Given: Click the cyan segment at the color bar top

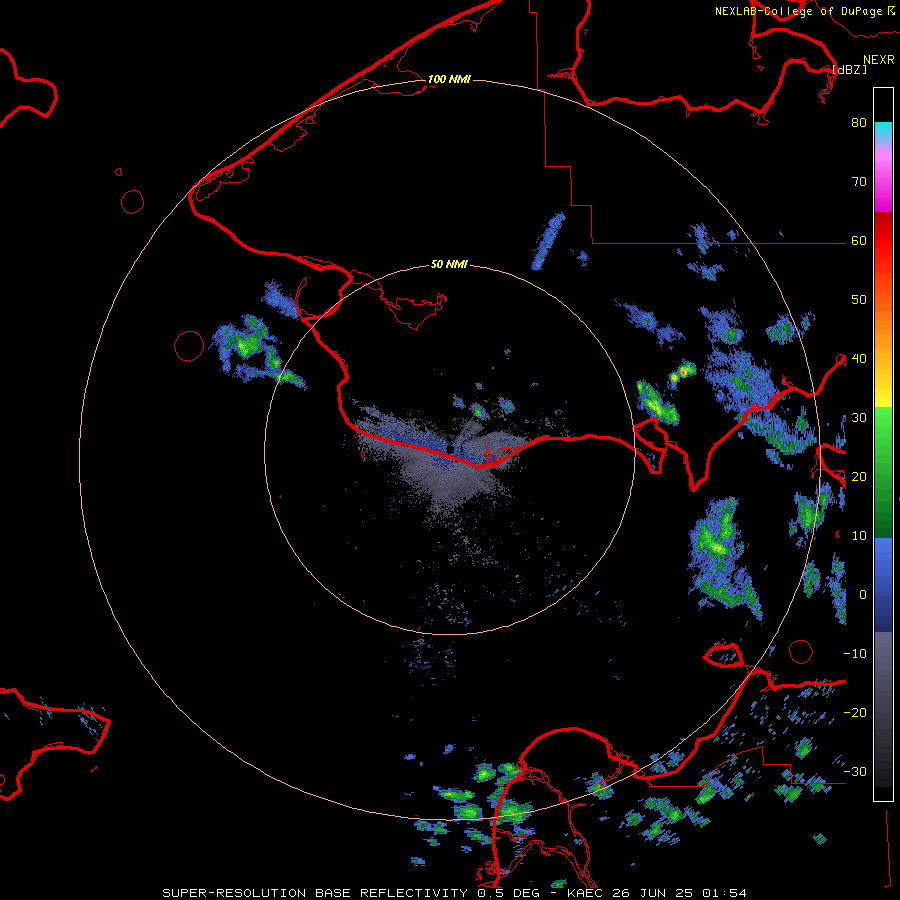Looking at the screenshot, I should click(x=883, y=130).
